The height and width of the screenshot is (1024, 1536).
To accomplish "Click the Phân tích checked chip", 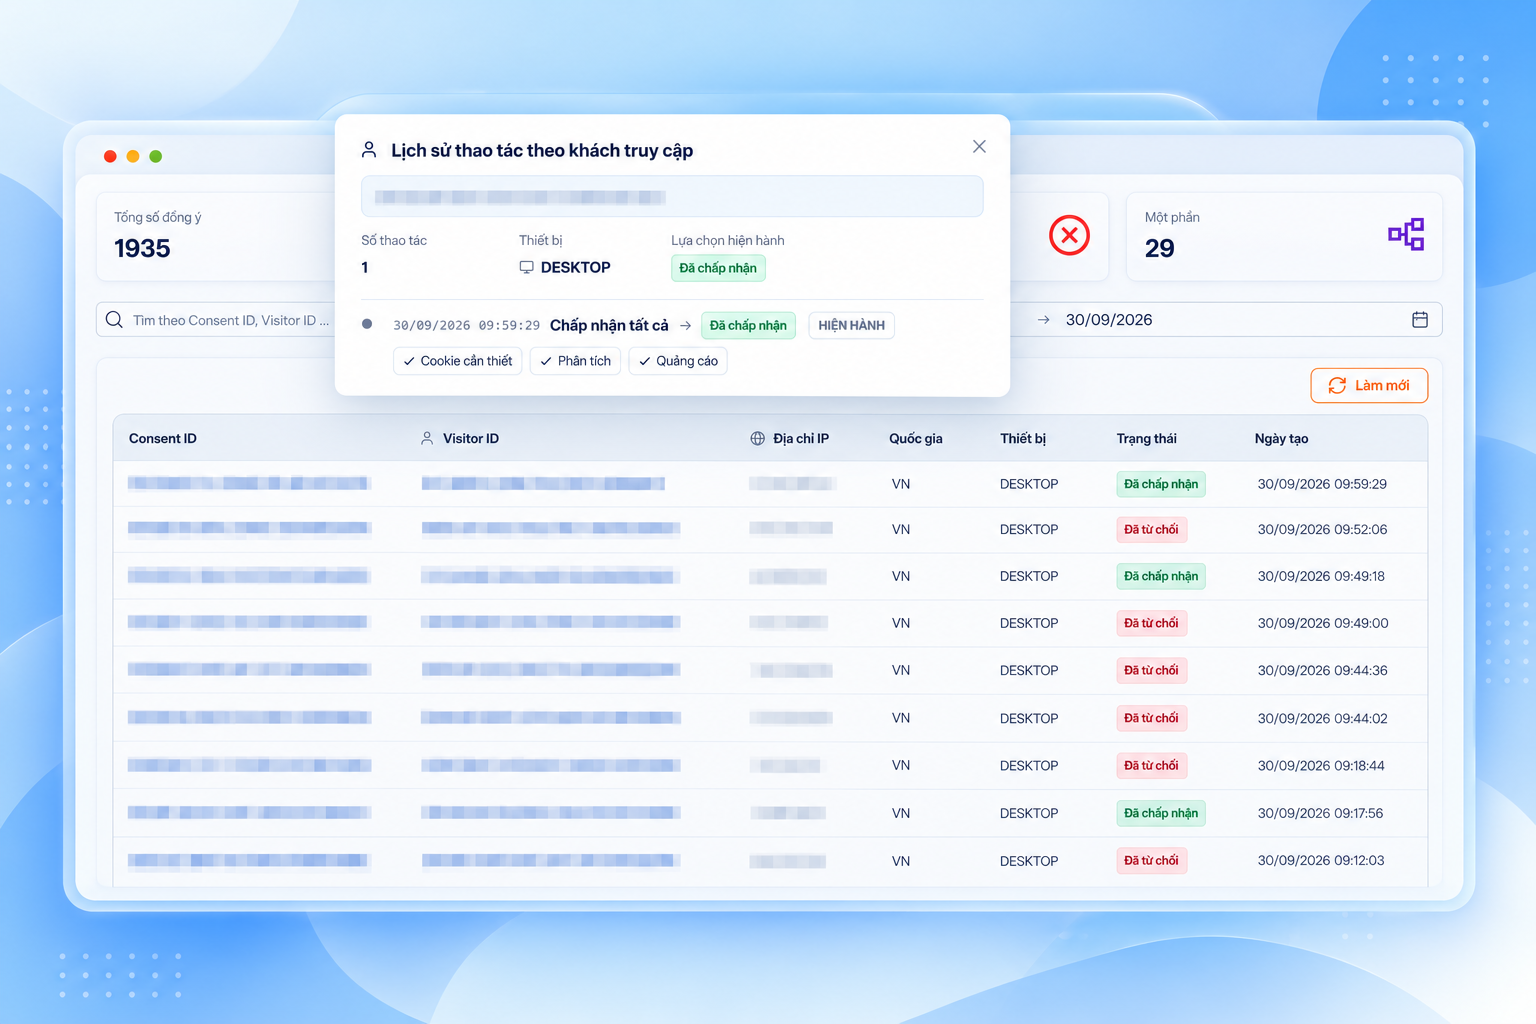I will (575, 361).
